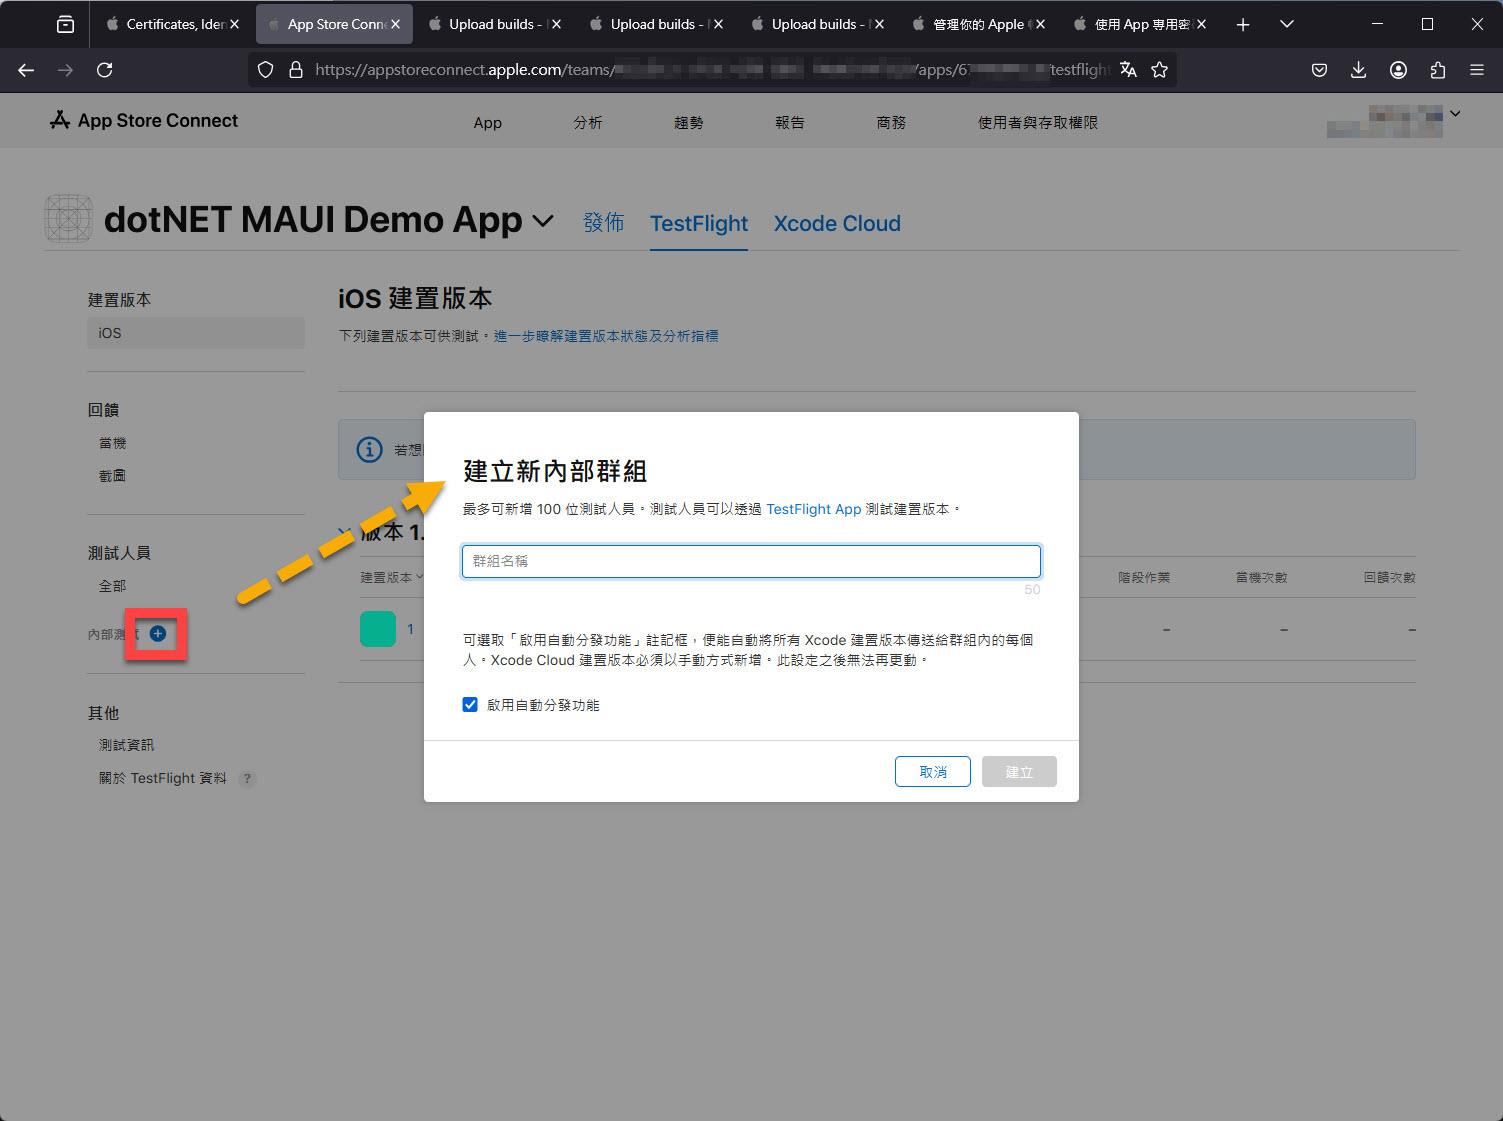This screenshot has width=1503, height=1121.
Task: Open the account dropdown arrow at top right
Action: pos(1455,113)
